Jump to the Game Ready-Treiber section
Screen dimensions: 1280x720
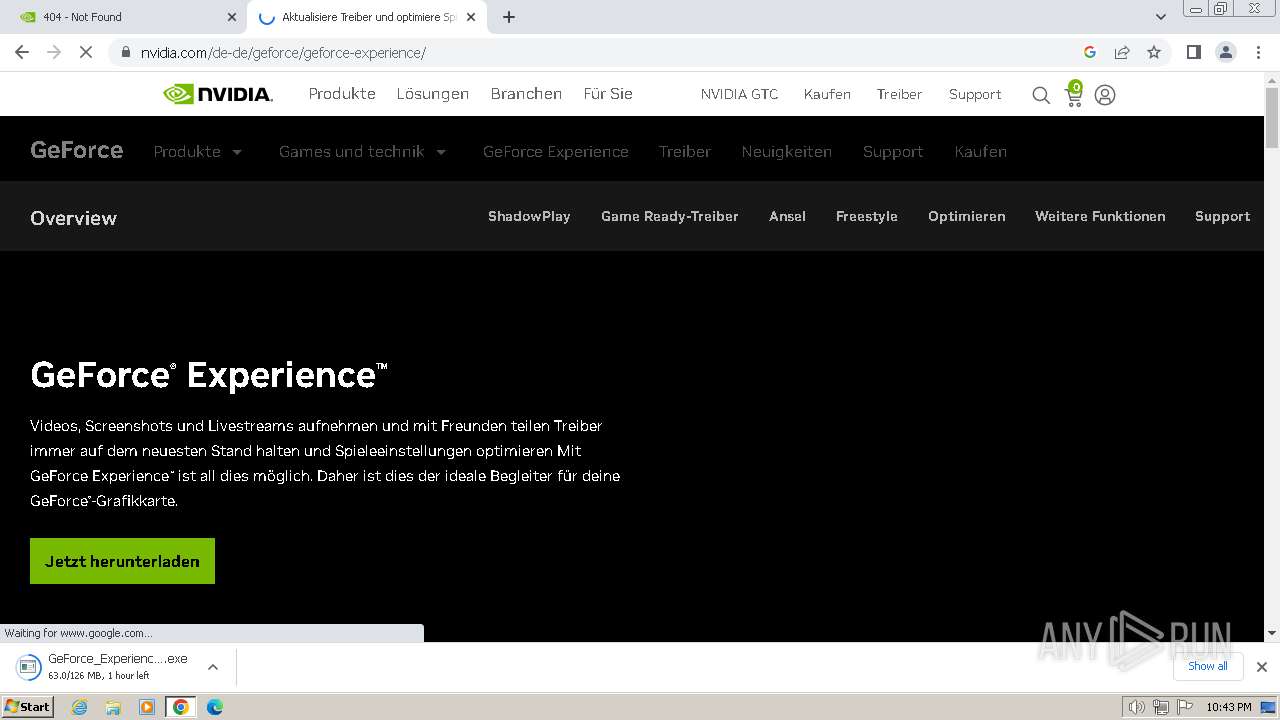coord(670,216)
